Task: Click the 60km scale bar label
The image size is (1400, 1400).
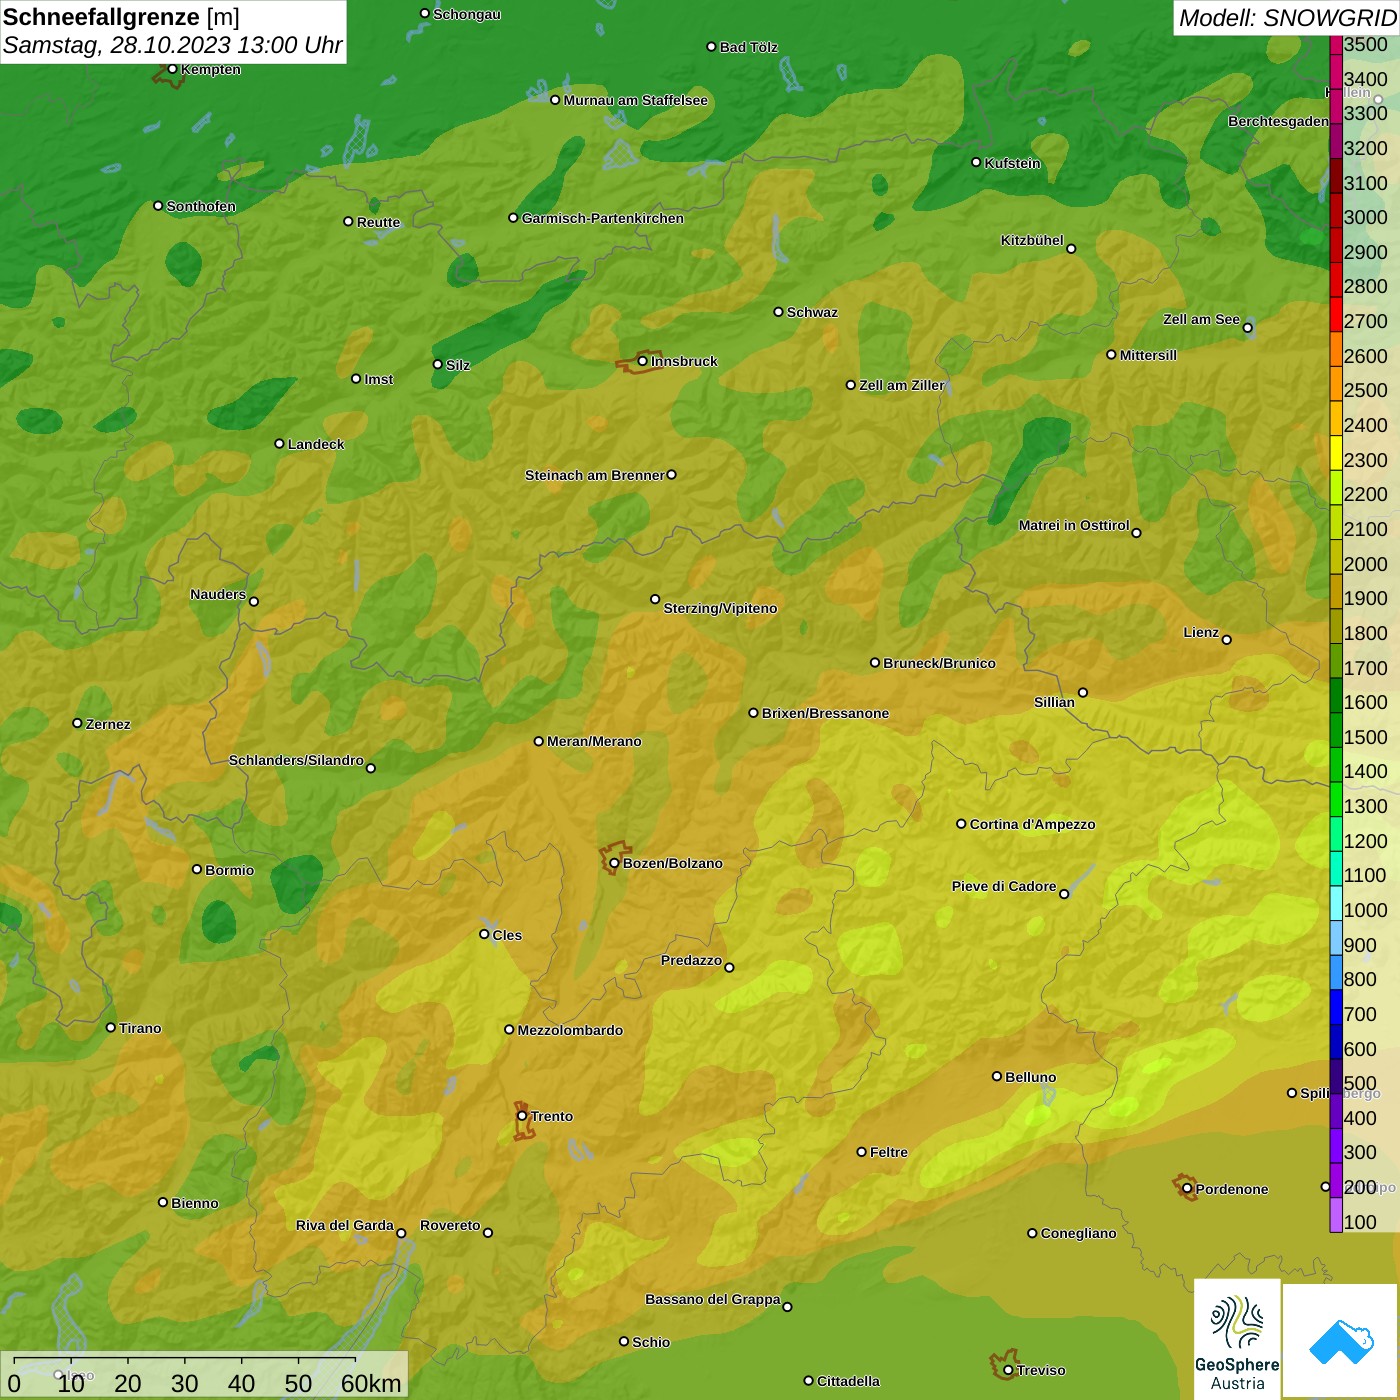Action: pyautogui.click(x=370, y=1383)
